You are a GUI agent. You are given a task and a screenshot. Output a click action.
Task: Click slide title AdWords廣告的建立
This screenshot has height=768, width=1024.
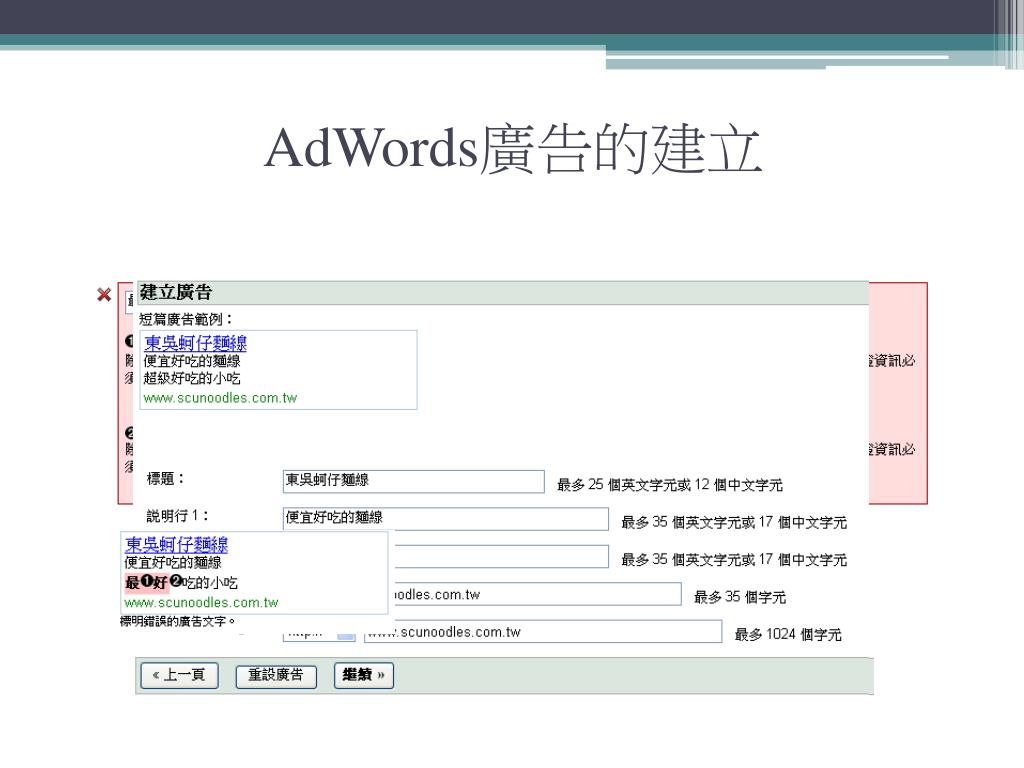pyautogui.click(x=513, y=150)
